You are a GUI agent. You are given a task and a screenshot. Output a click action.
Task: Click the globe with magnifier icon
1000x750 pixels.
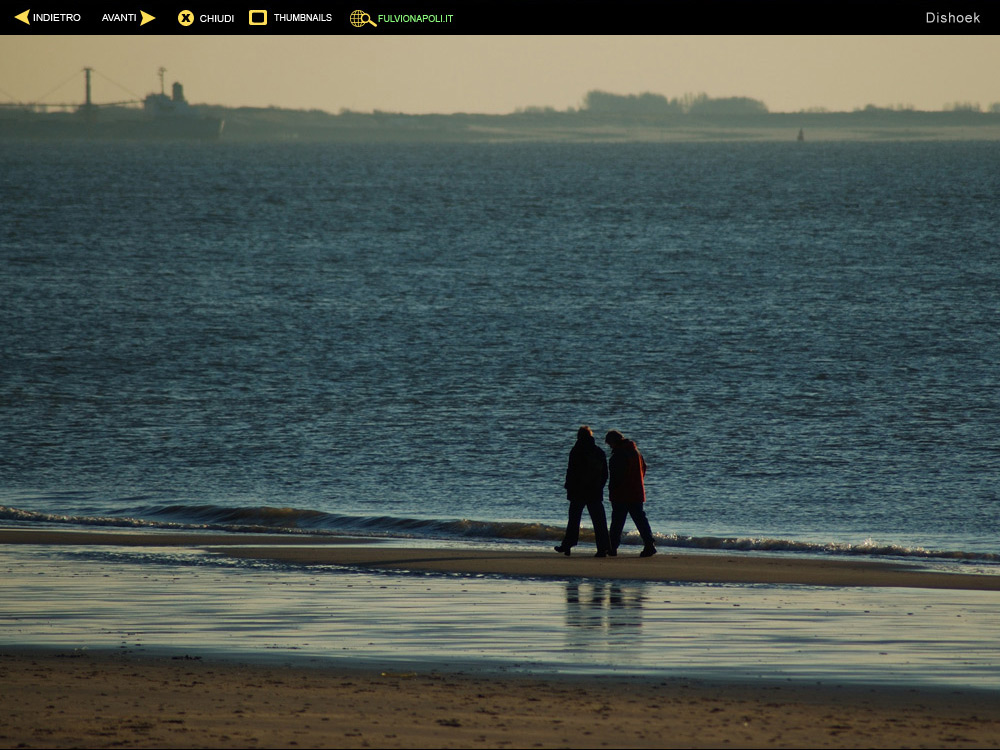362,18
